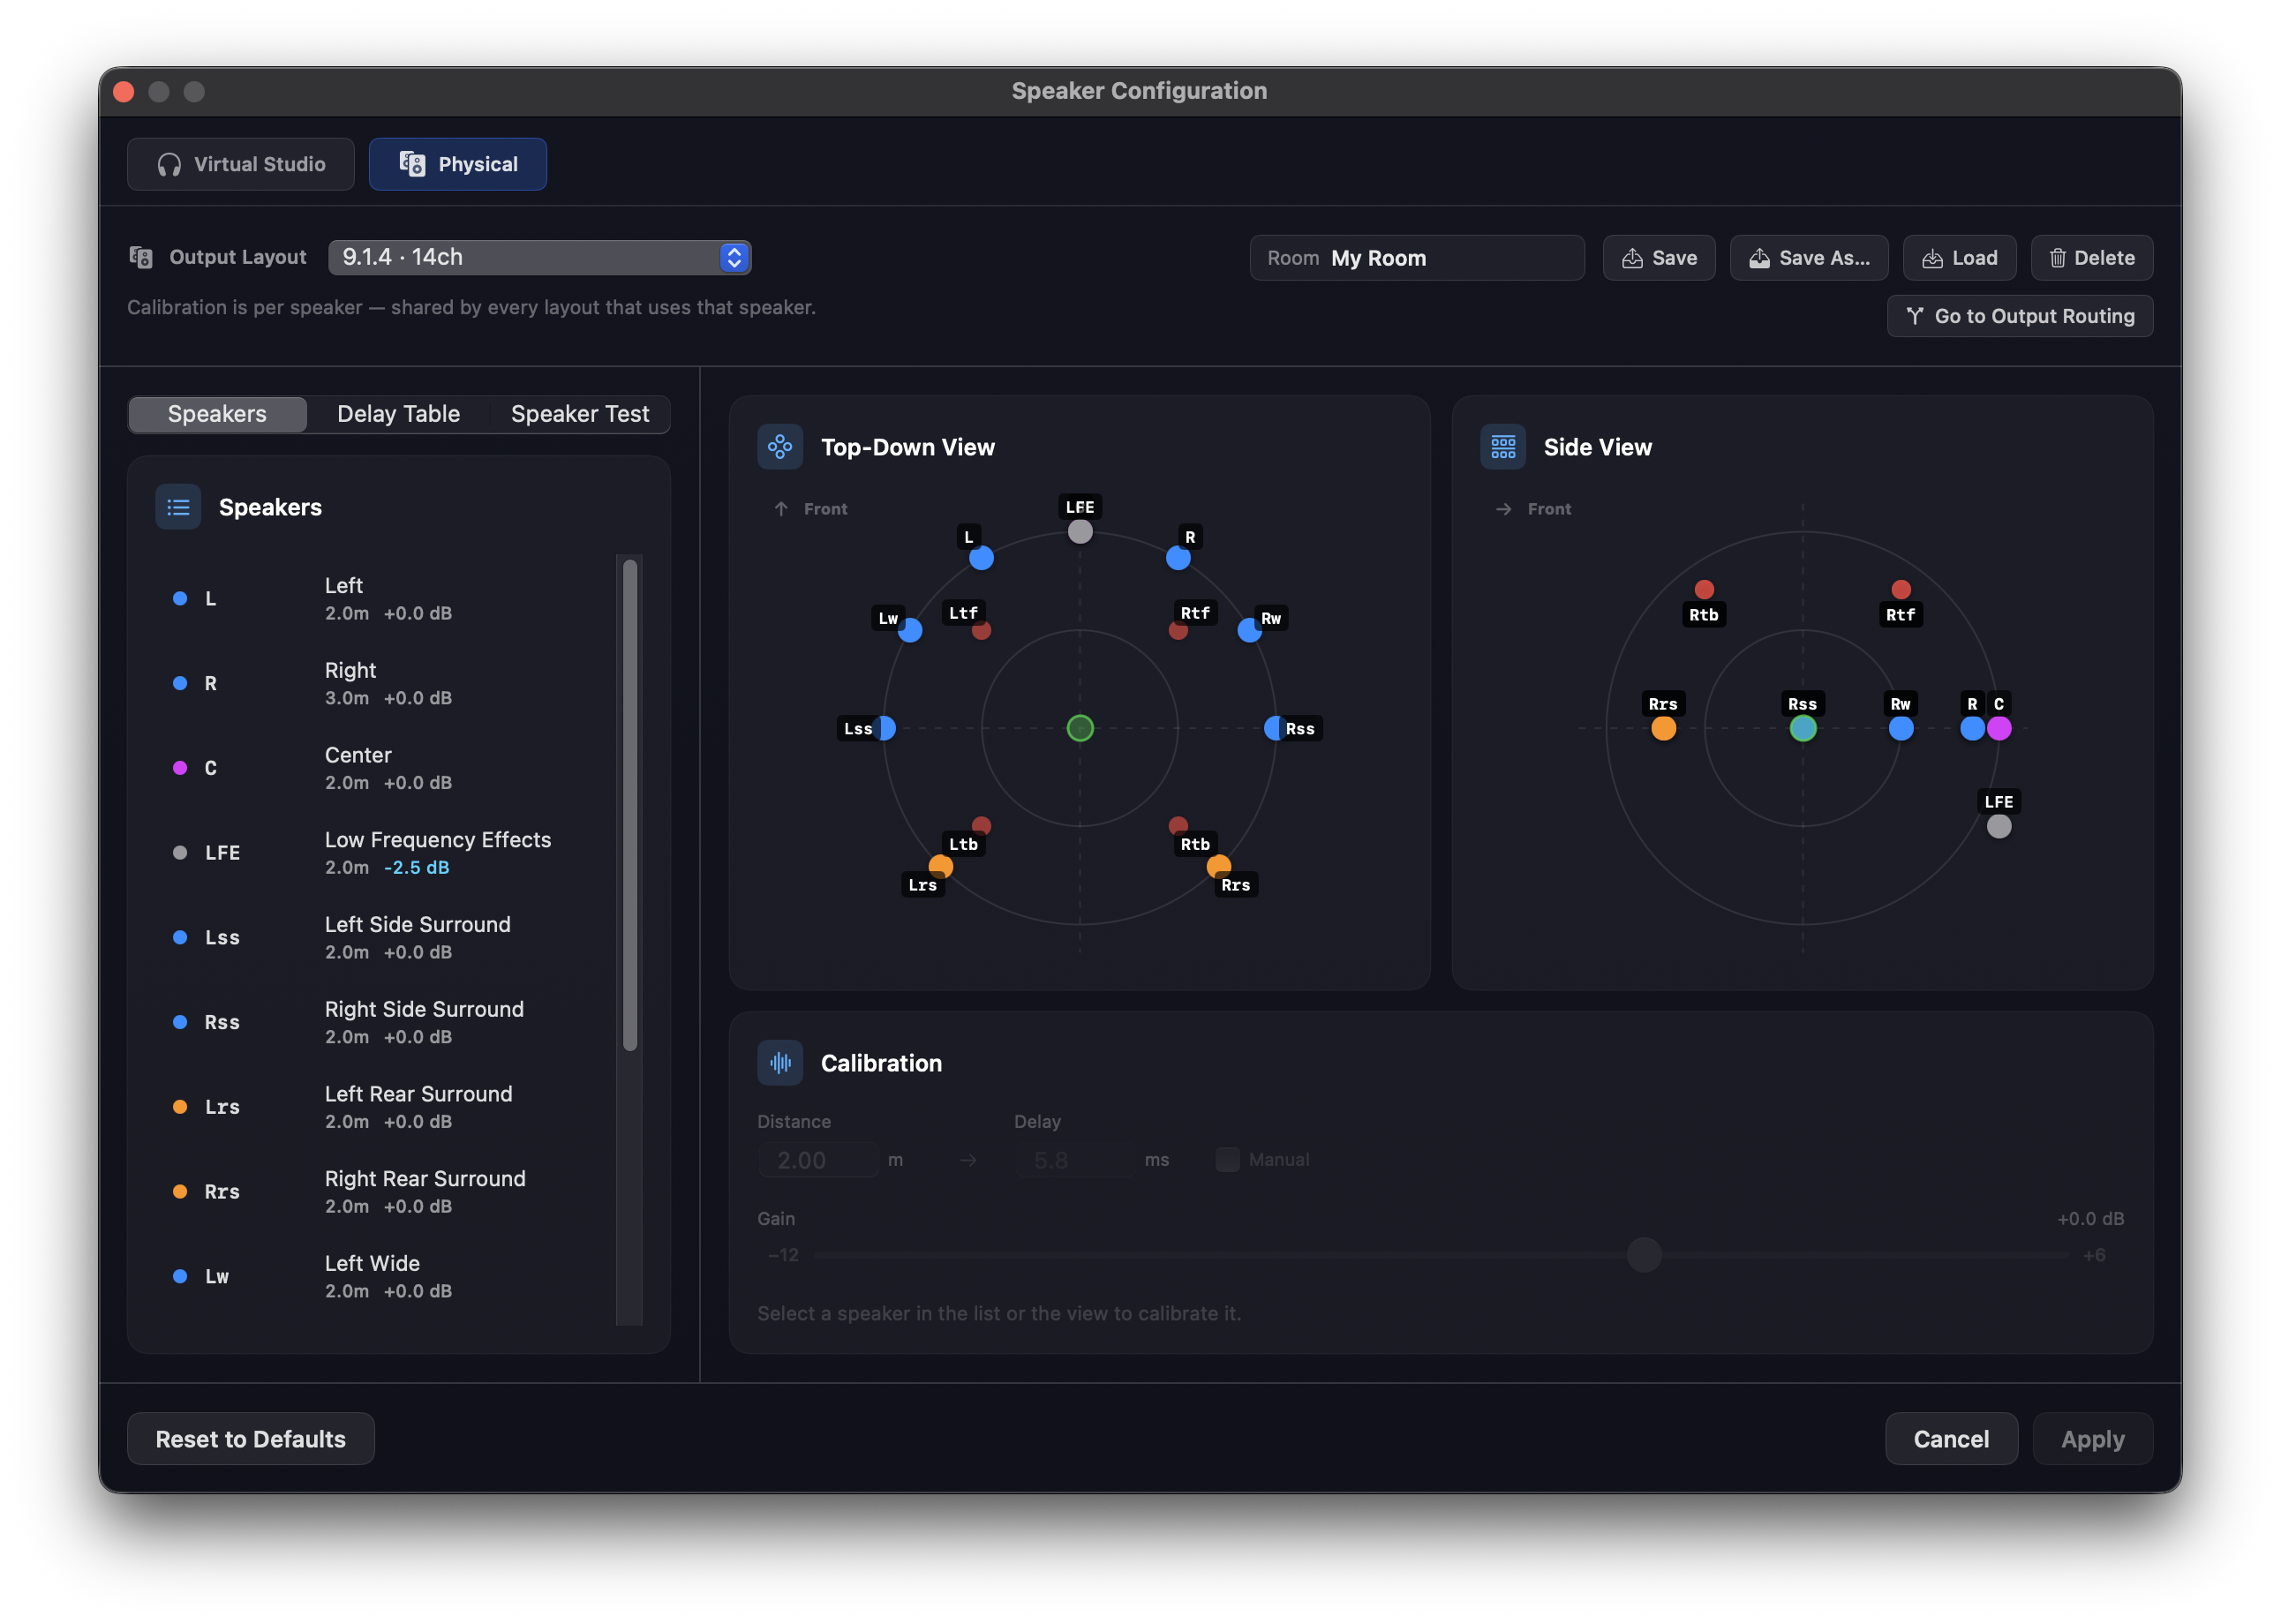Click the Rss speaker dot in Side View
Image resolution: width=2281 pixels, height=1624 pixels.
coord(1803,728)
